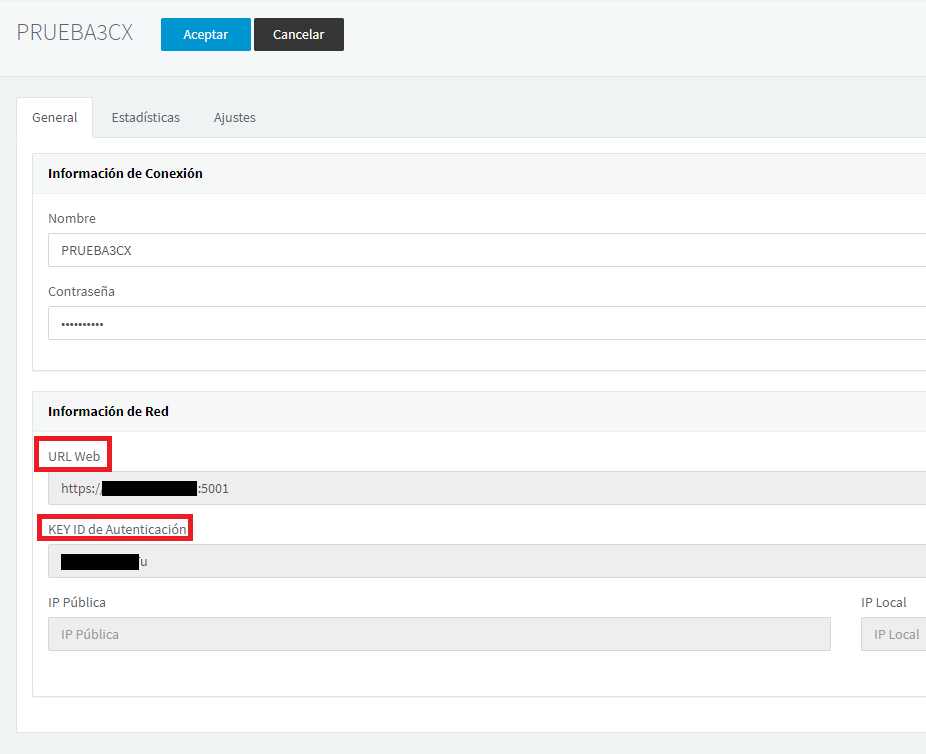Click the IP Local label text
This screenshot has width=926, height=754.
tap(883, 602)
